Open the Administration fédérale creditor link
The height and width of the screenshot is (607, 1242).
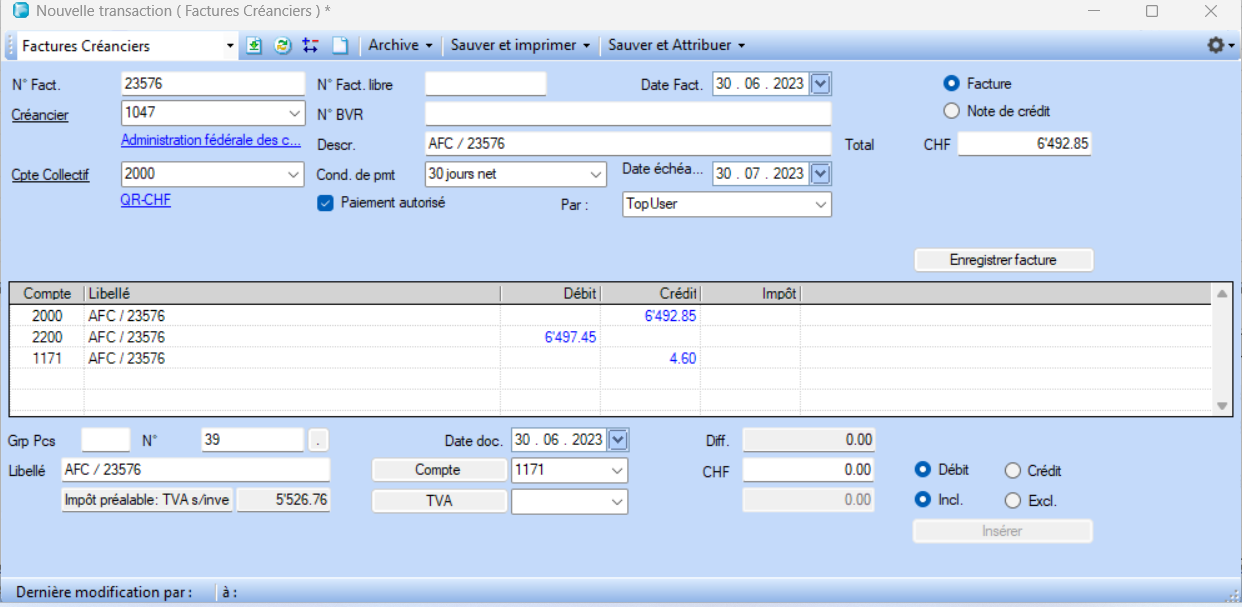point(211,141)
